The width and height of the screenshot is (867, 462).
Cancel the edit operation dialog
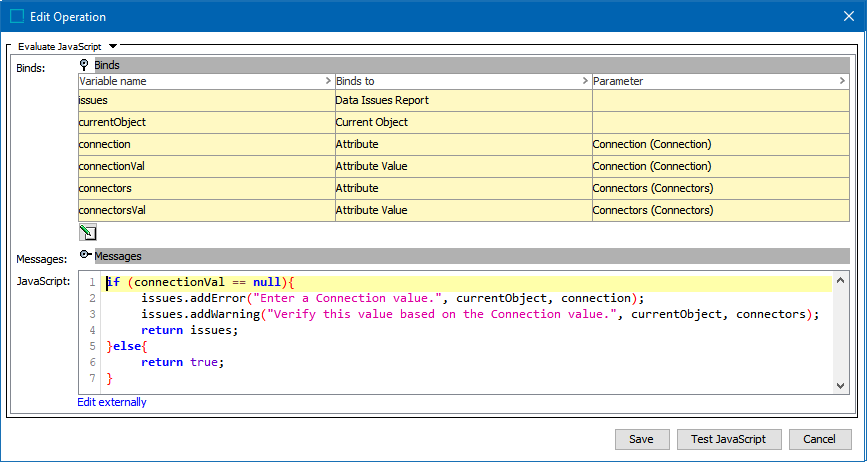[x=820, y=439]
